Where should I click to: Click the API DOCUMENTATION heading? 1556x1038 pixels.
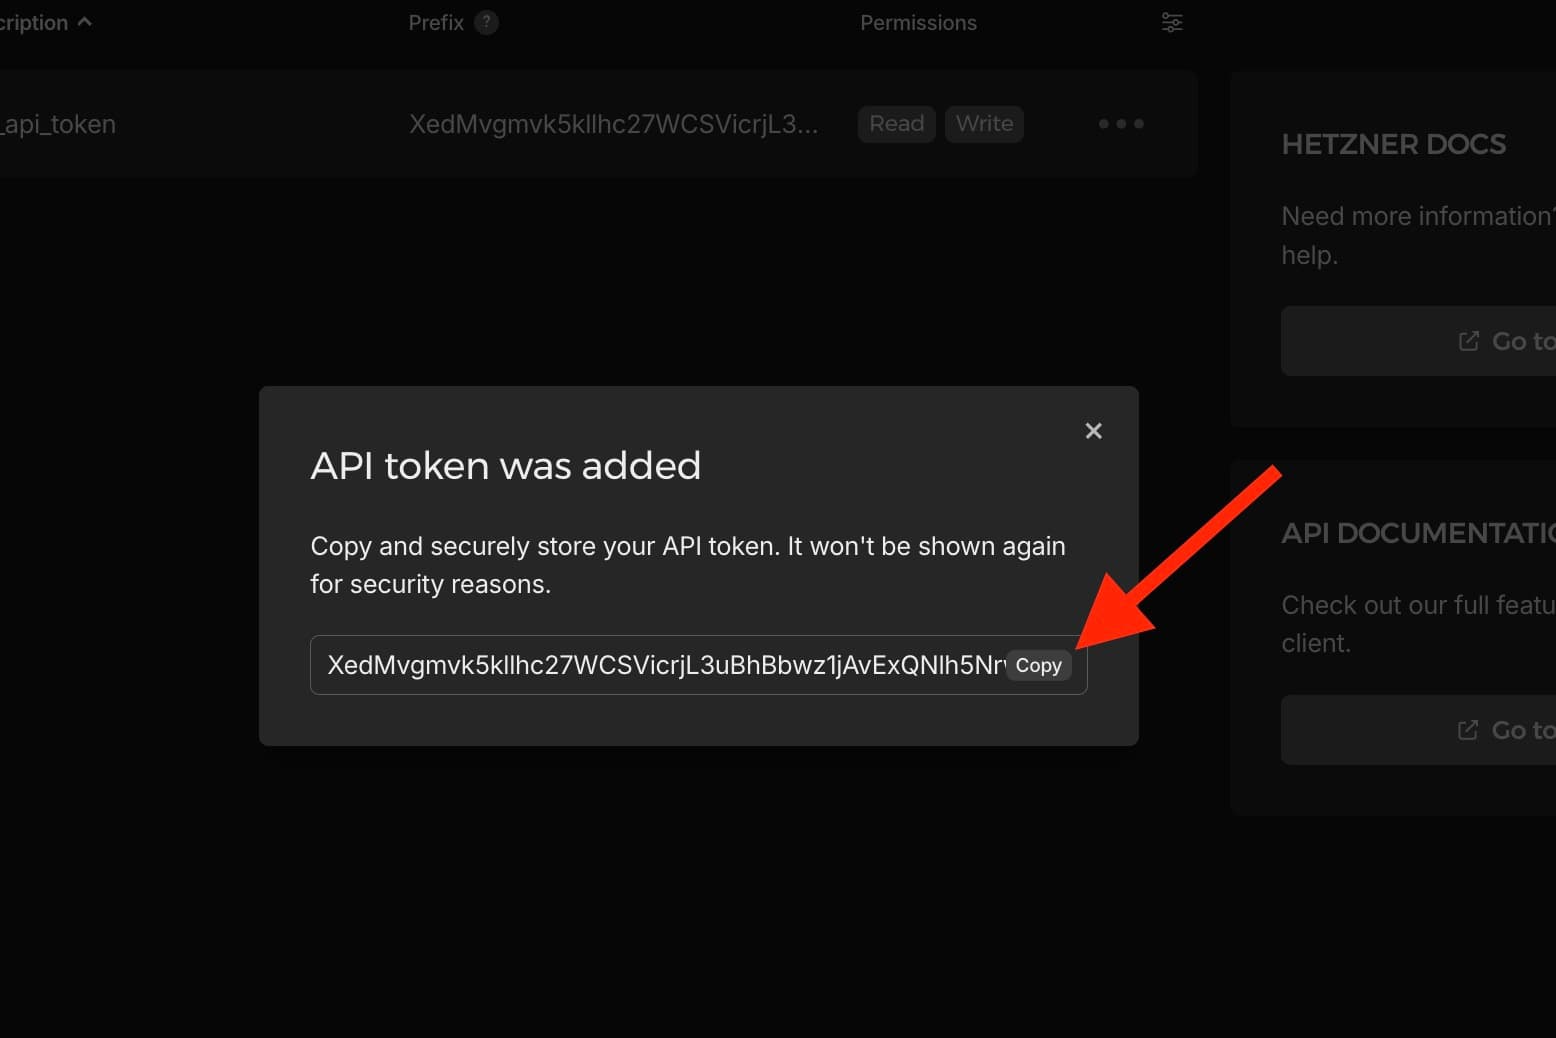(x=1418, y=533)
